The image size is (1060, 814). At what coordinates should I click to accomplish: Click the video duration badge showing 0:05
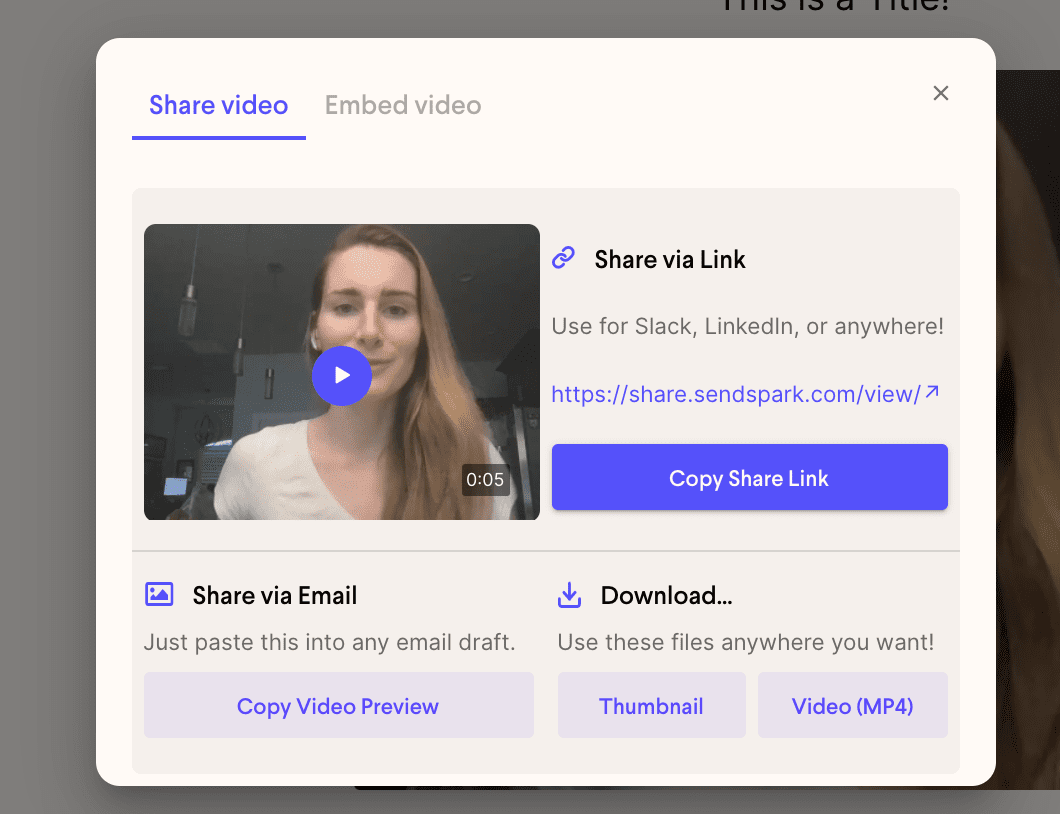point(485,480)
